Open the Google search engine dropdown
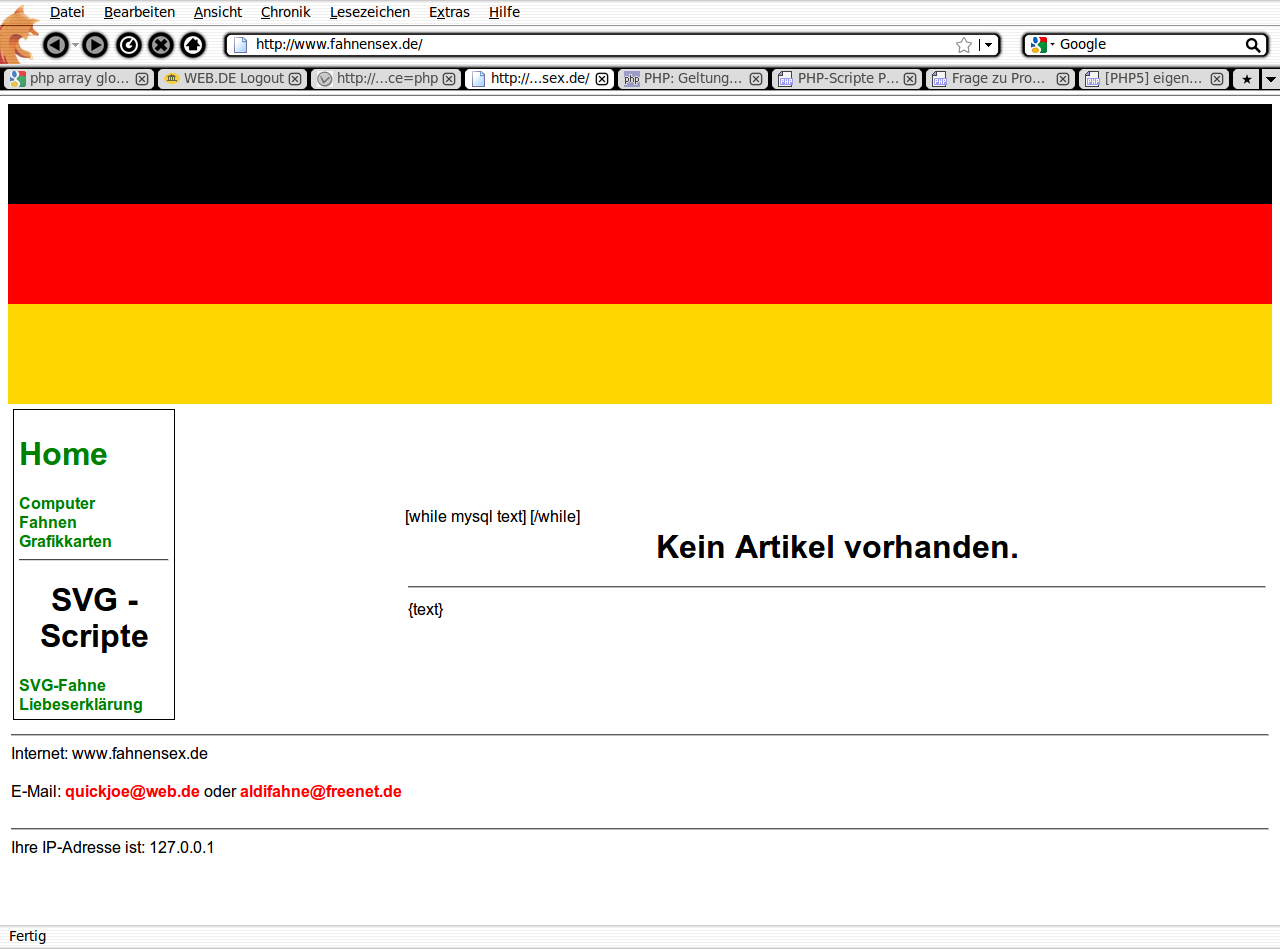 pos(1041,45)
